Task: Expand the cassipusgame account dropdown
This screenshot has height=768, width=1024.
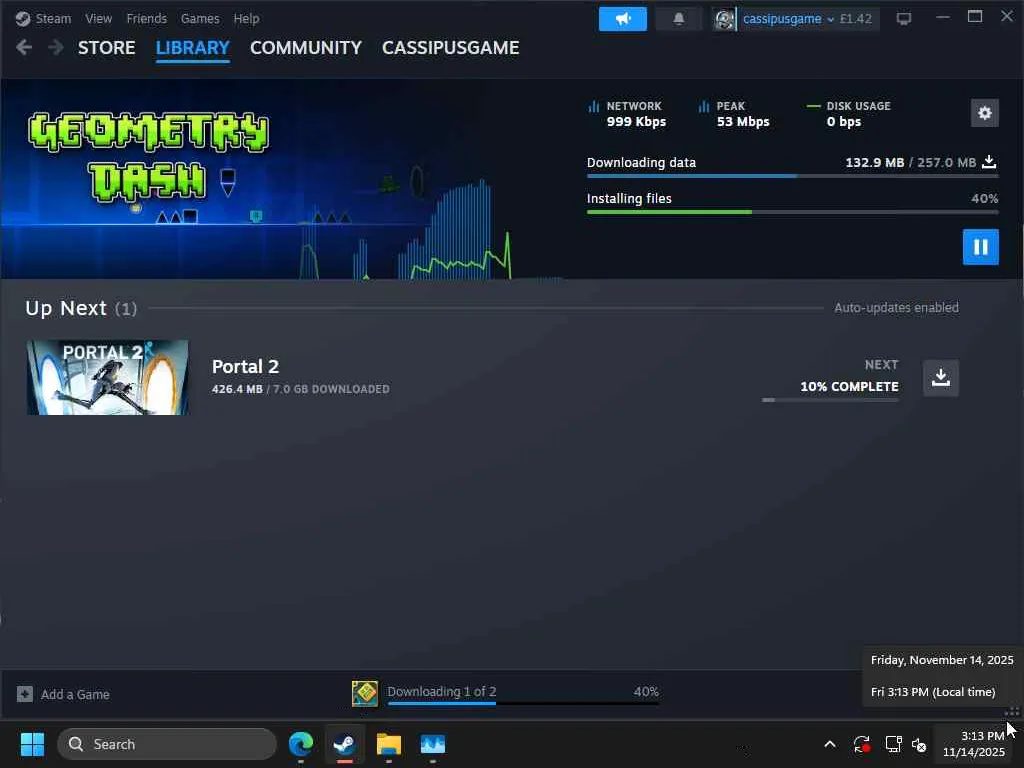Action: 788,19
